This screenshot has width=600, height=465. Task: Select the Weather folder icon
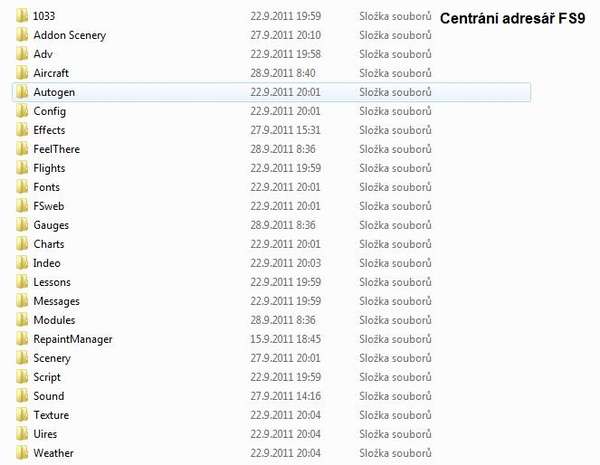(x=22, y=453)
